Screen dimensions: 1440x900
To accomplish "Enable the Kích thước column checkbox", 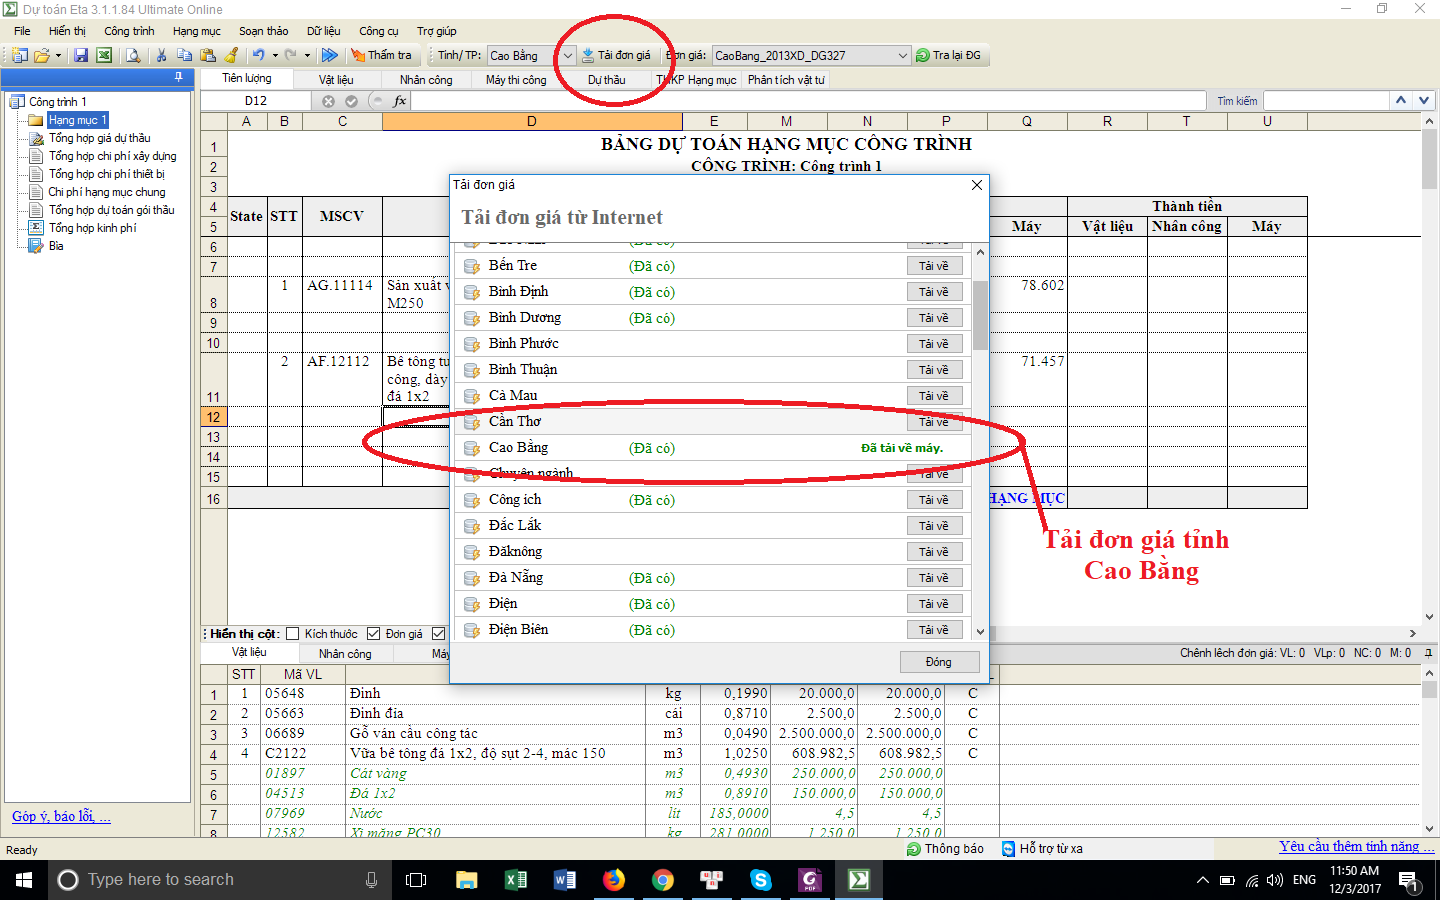I will [x=293, y=634].
